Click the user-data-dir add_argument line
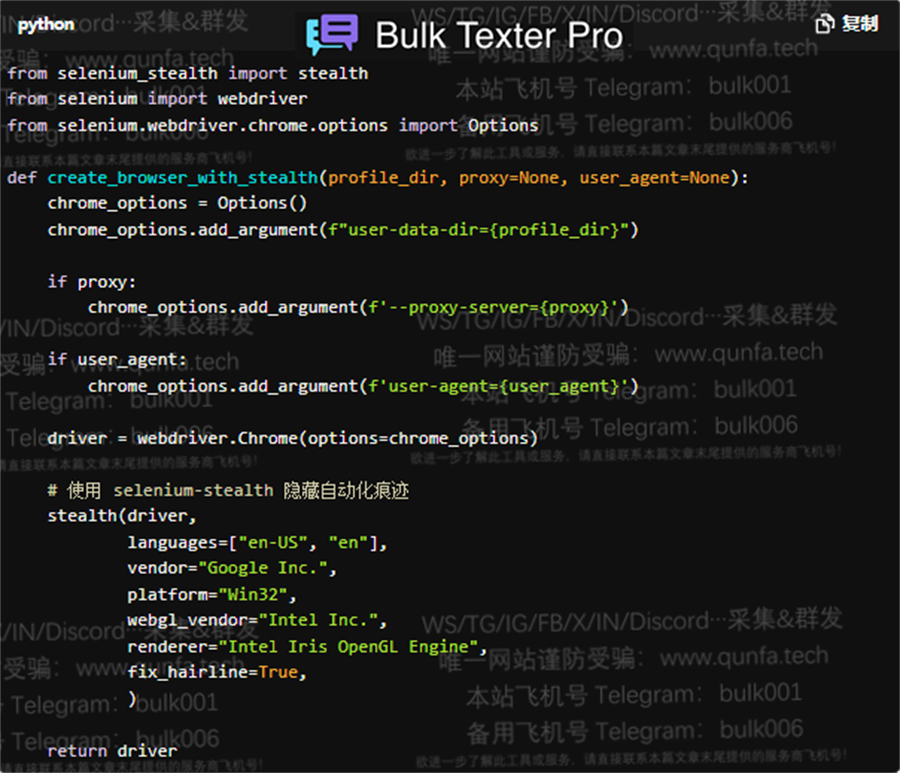The height and width of the screenshot is (773, 900). (x=343, y=230)
